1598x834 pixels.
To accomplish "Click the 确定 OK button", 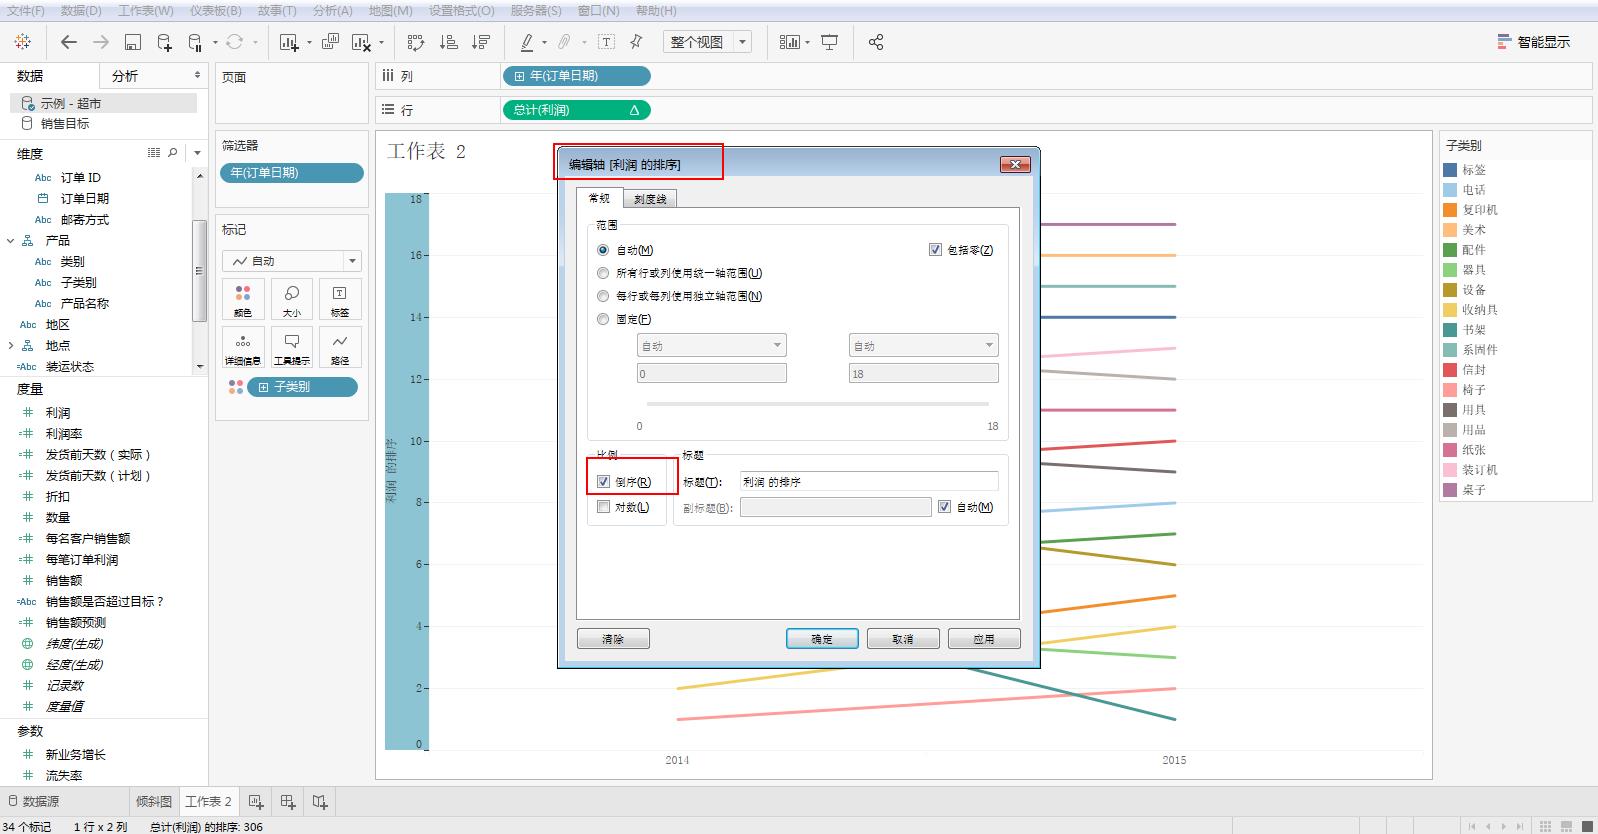I will point(822,639).
